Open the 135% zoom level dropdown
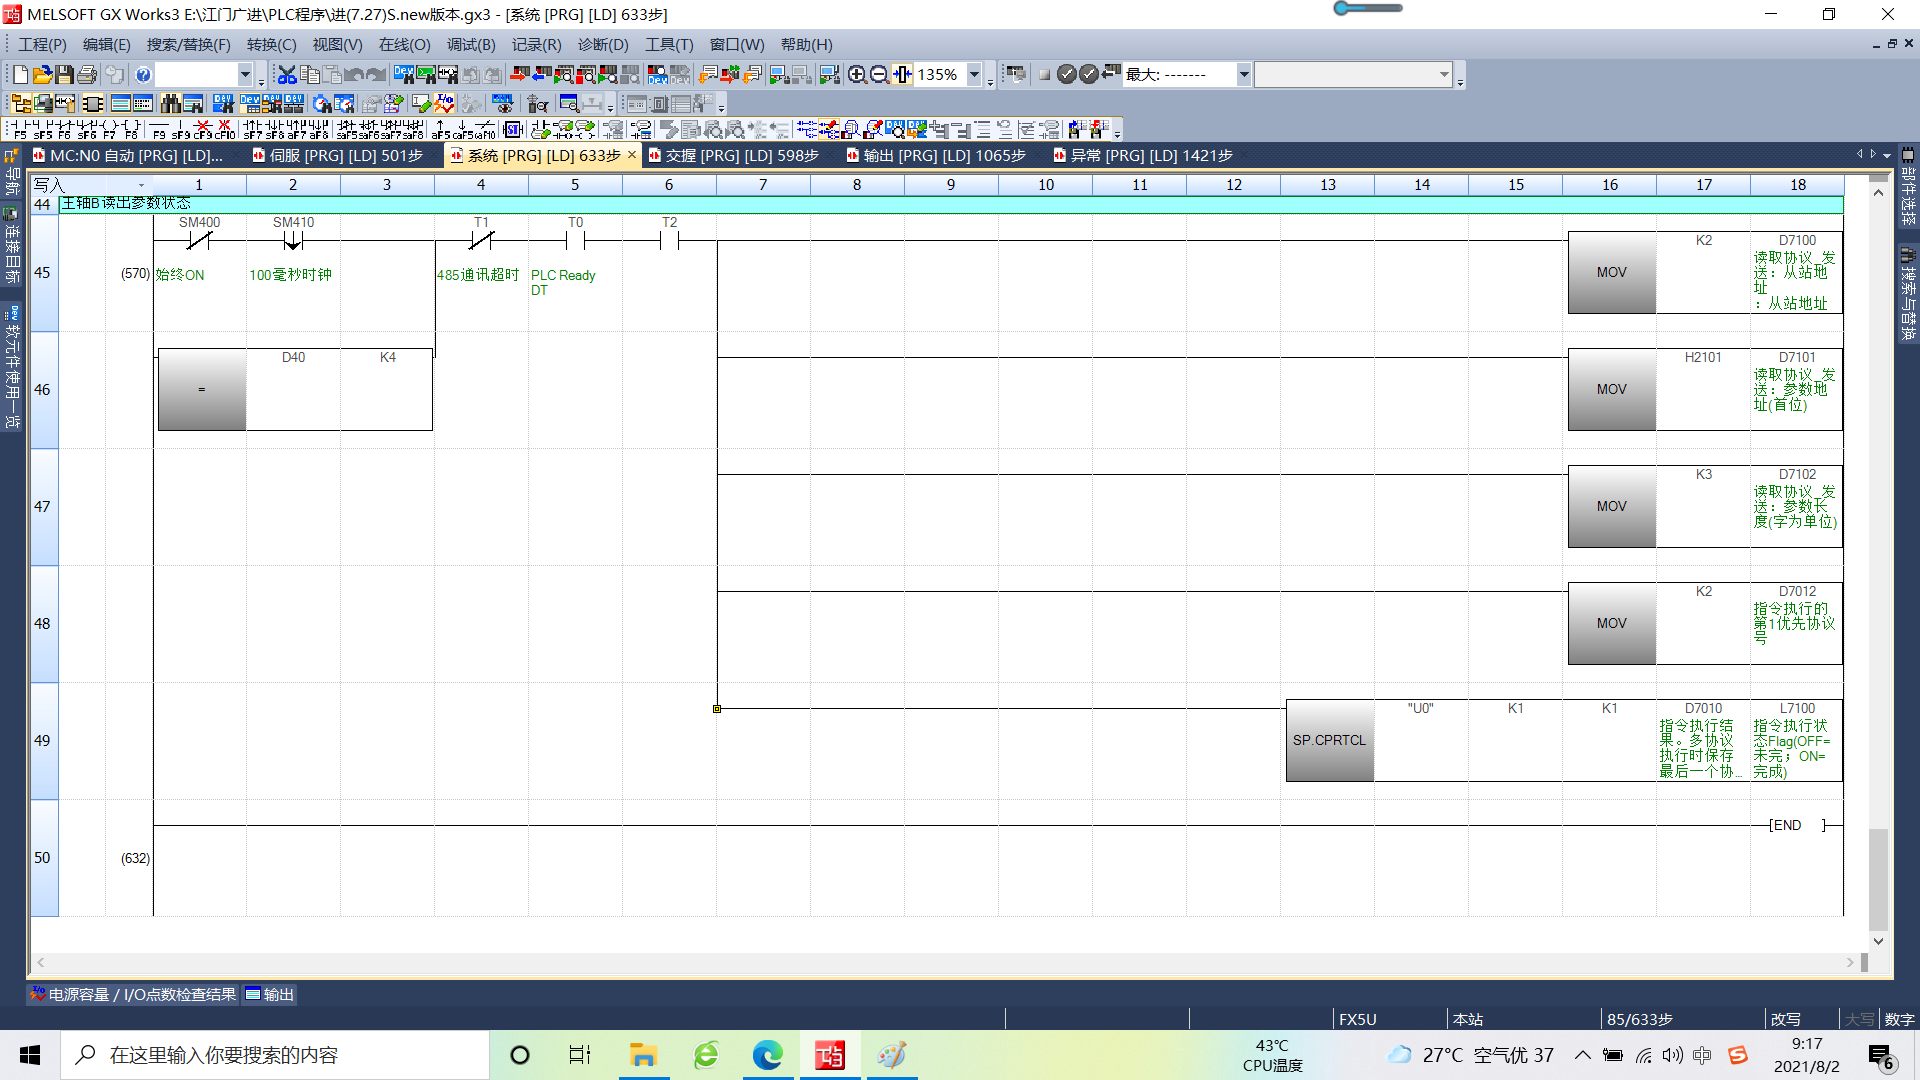The height and width of the screenshot is (1080, 1920). tap(974, 75)
